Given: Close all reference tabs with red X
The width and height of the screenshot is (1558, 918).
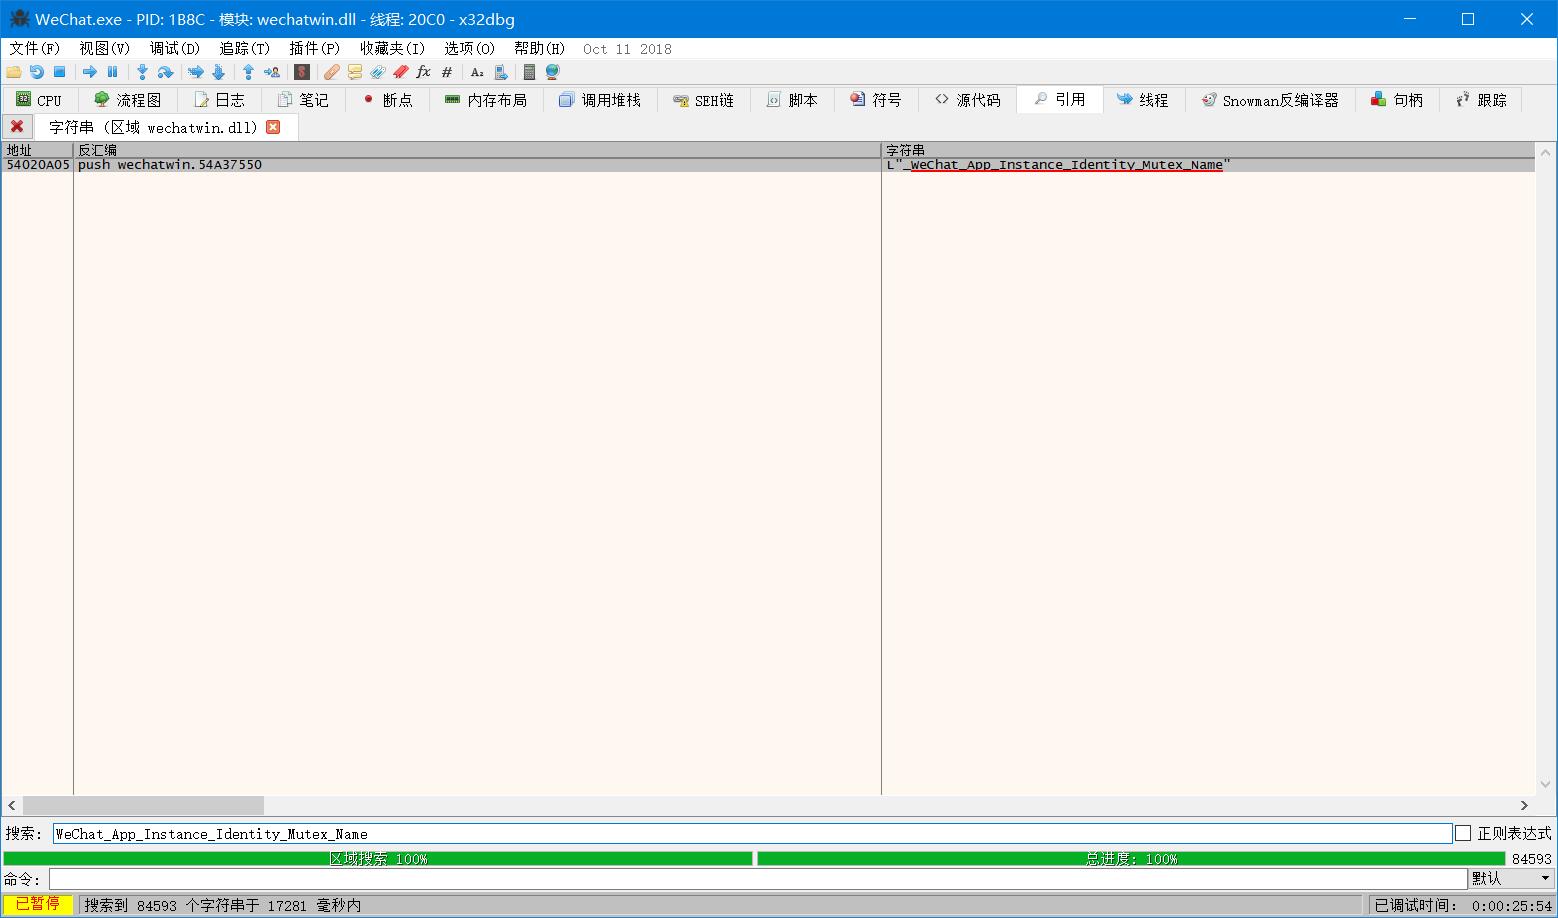Looking at the screenshot, I should (17, 127).
